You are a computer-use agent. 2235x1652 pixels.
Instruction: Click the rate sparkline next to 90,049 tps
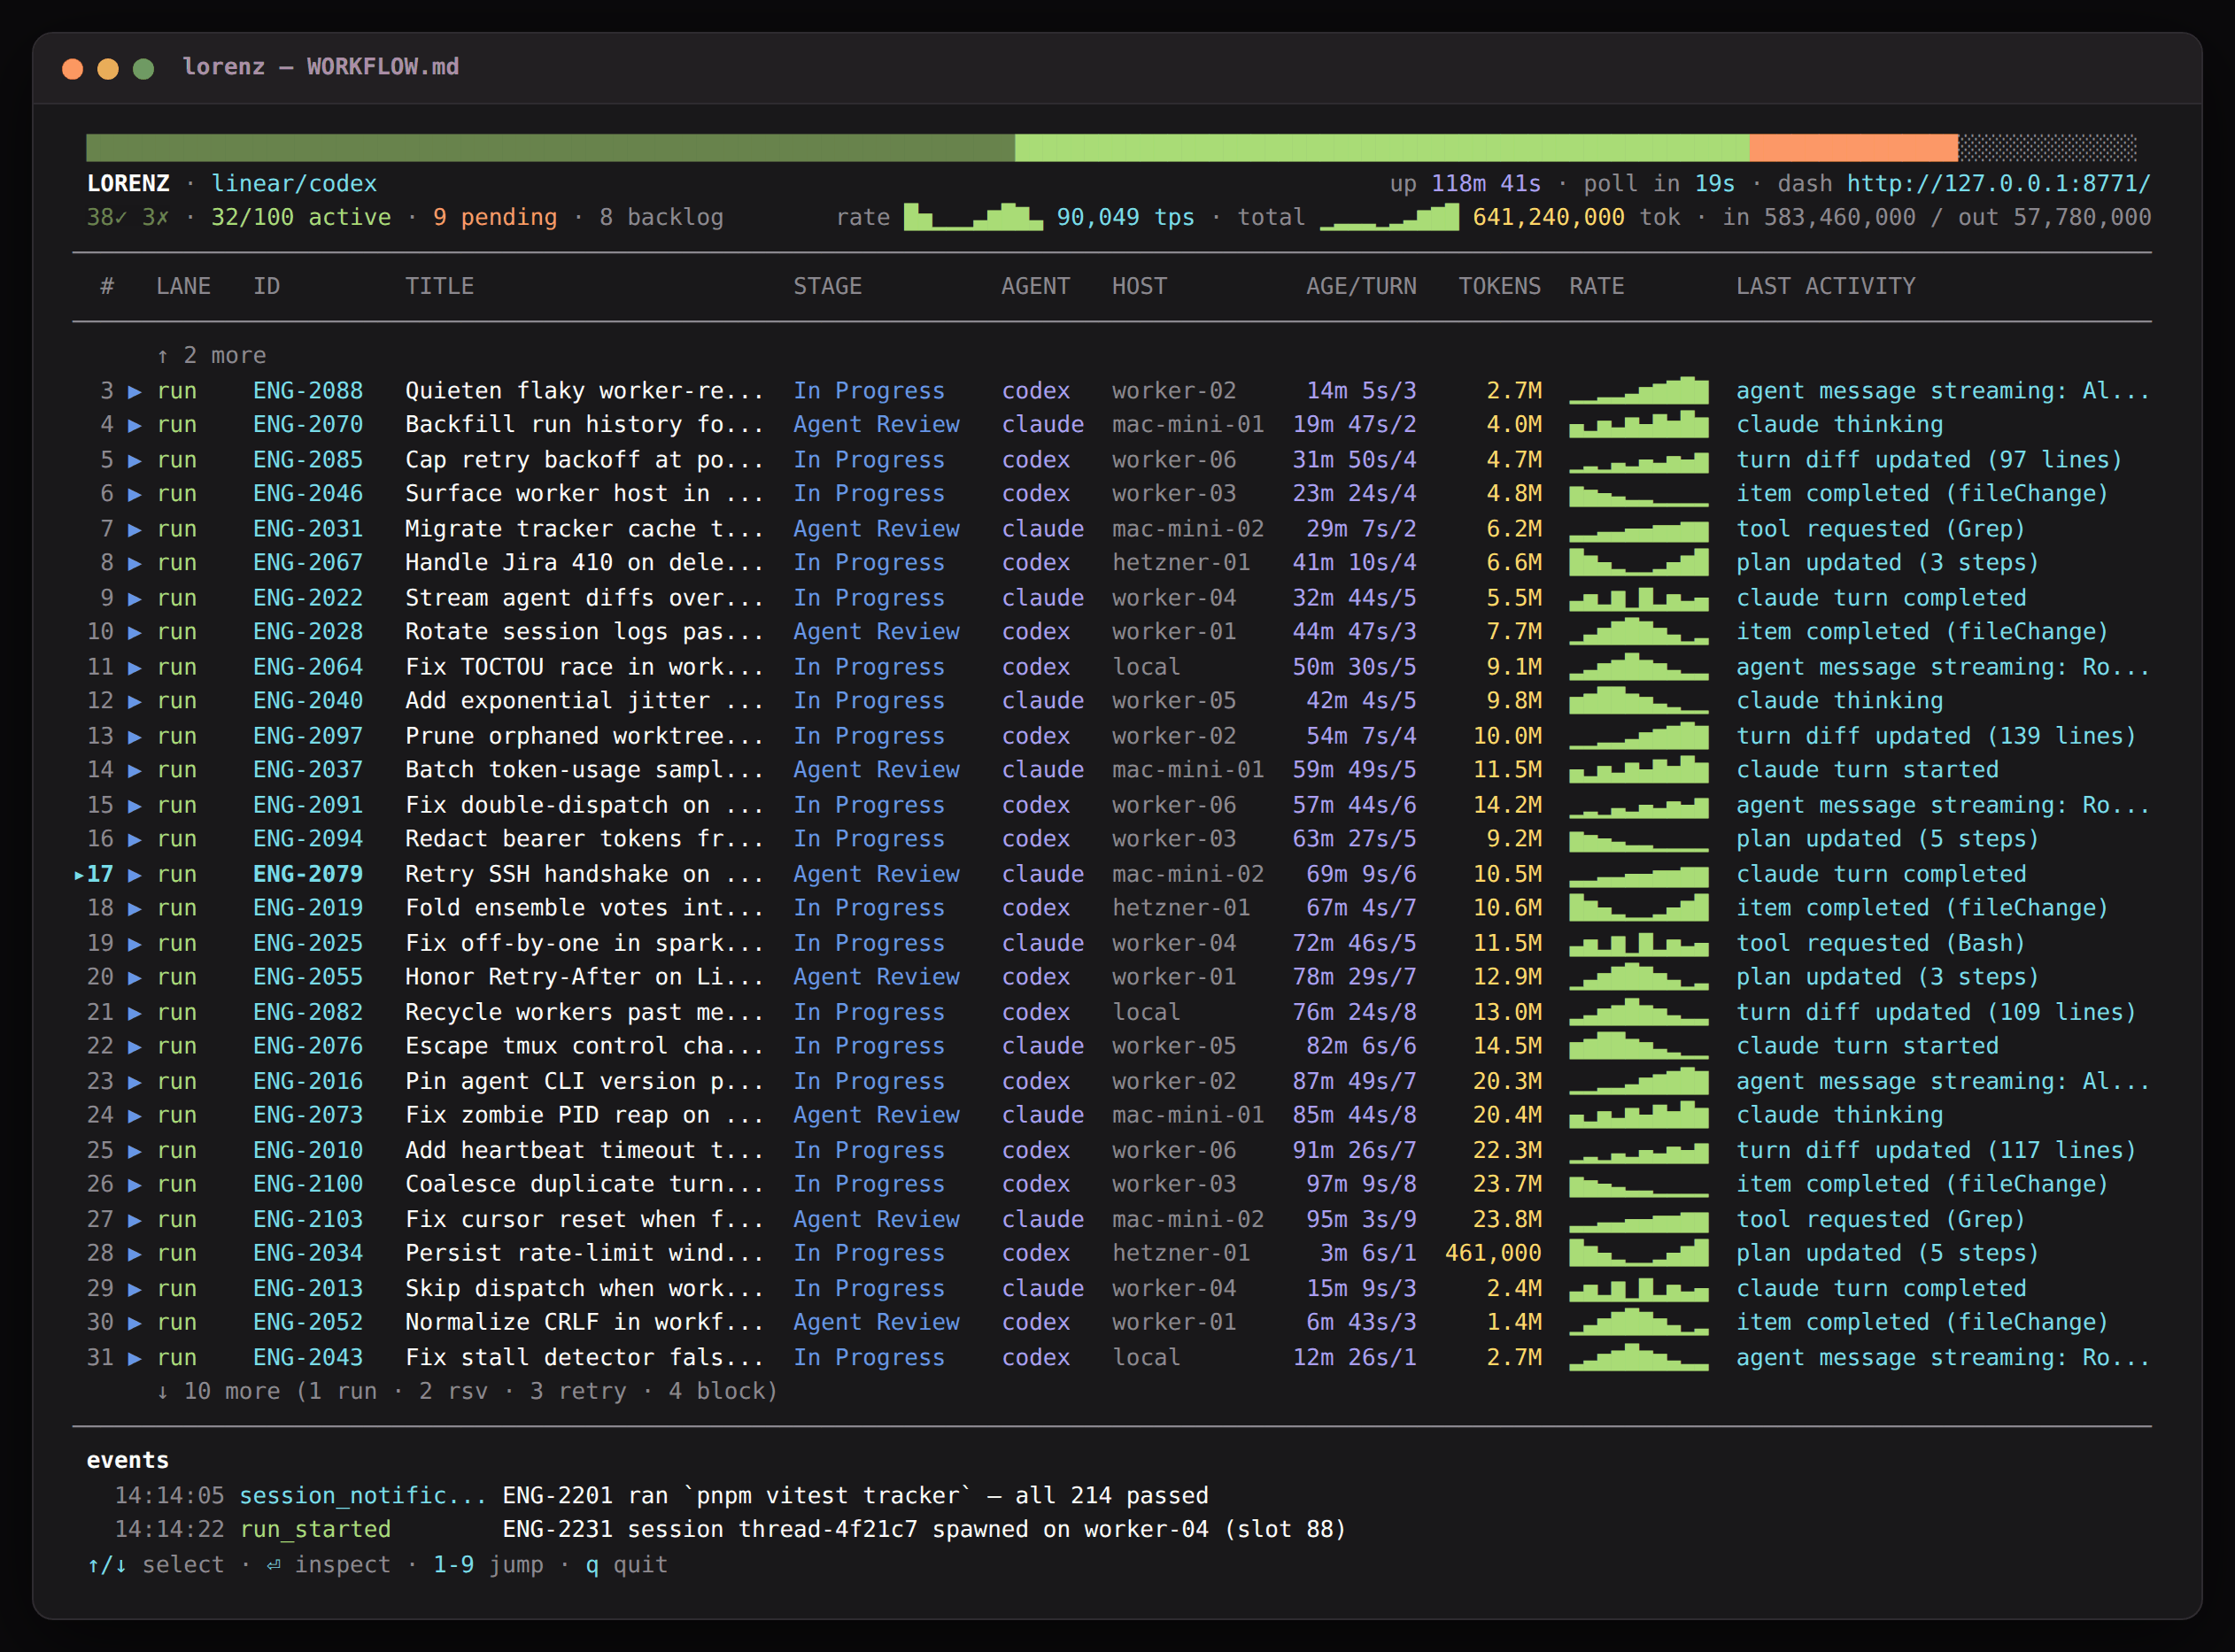pyautogui.click(x=973, y=217)
